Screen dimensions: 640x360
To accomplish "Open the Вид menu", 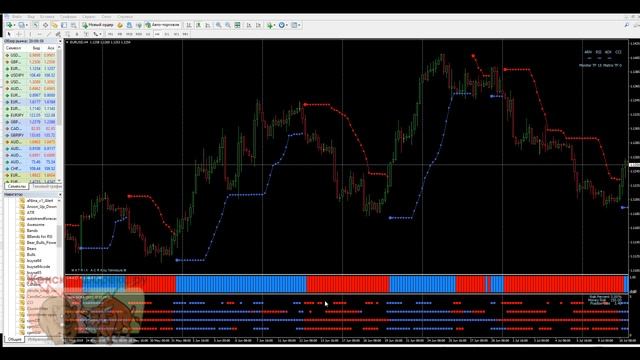I will 31,17.
